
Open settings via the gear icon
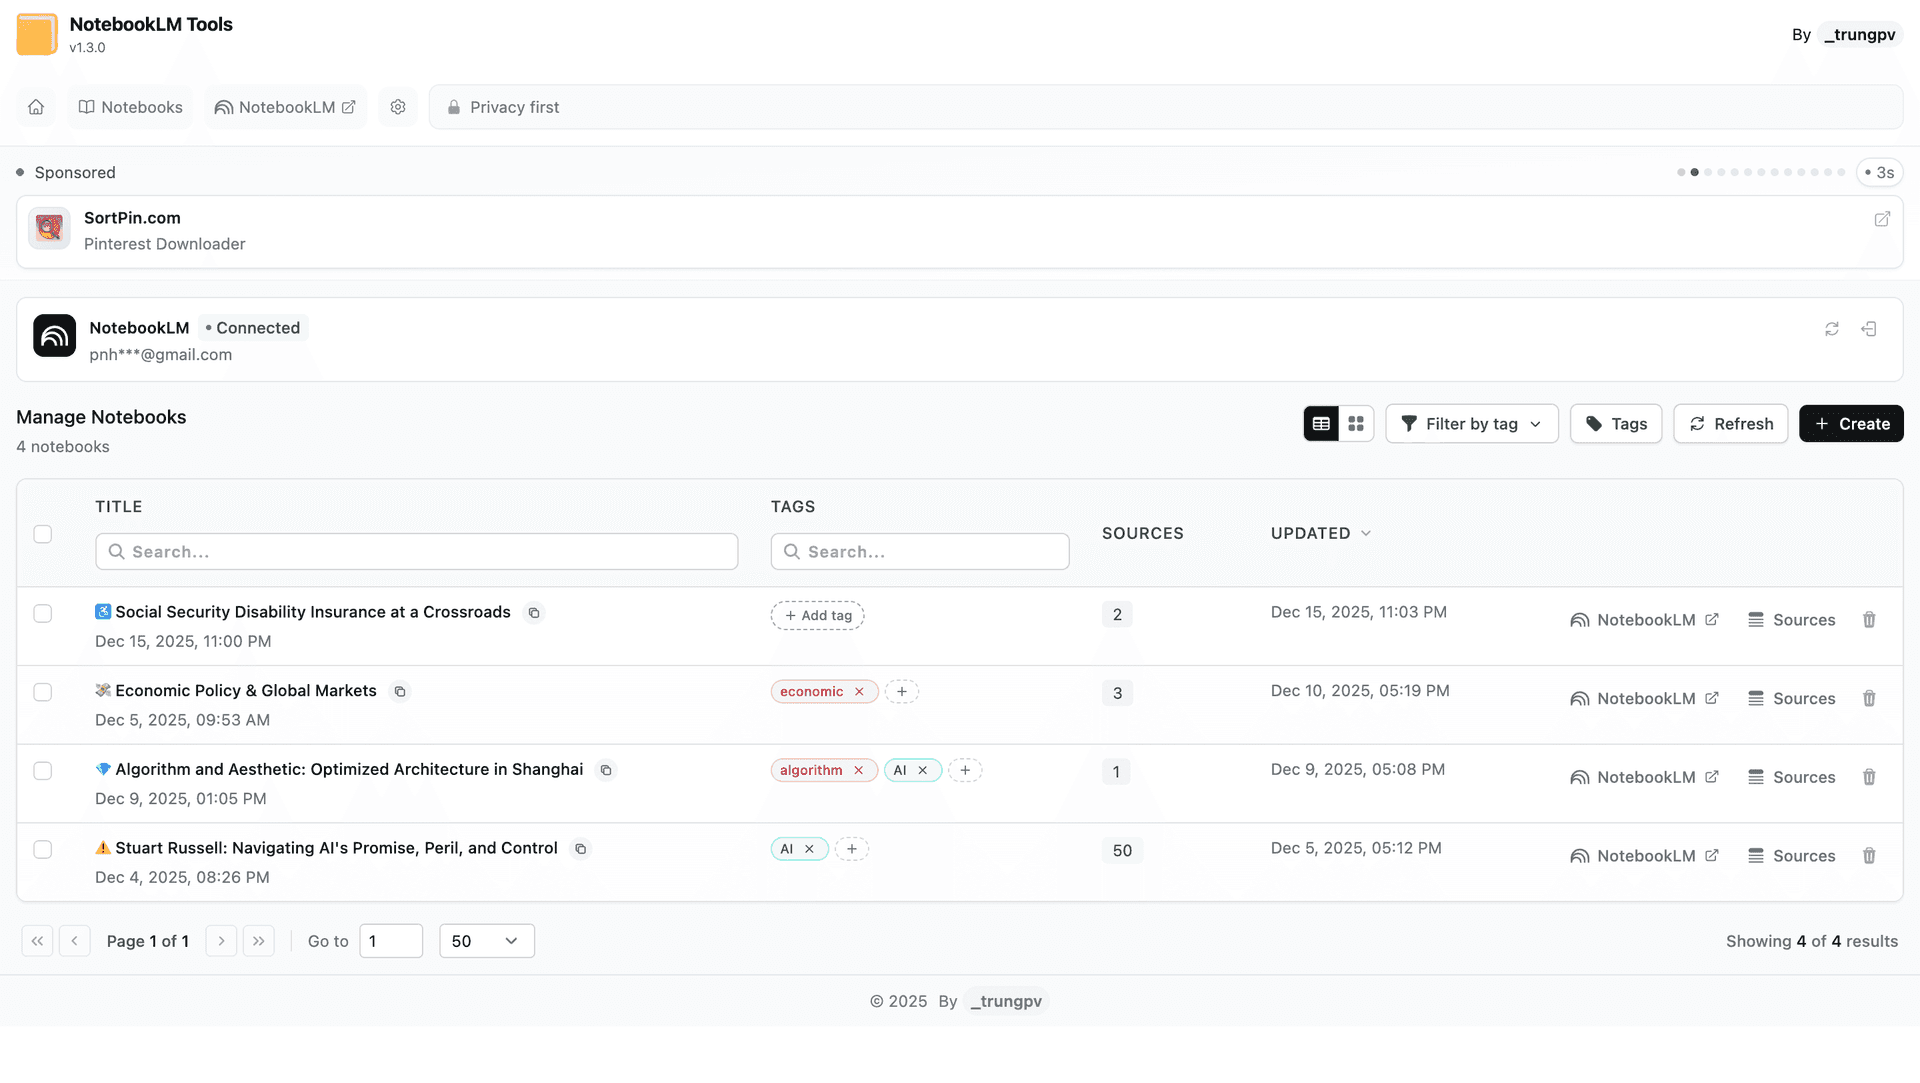[x=397, y=107]
